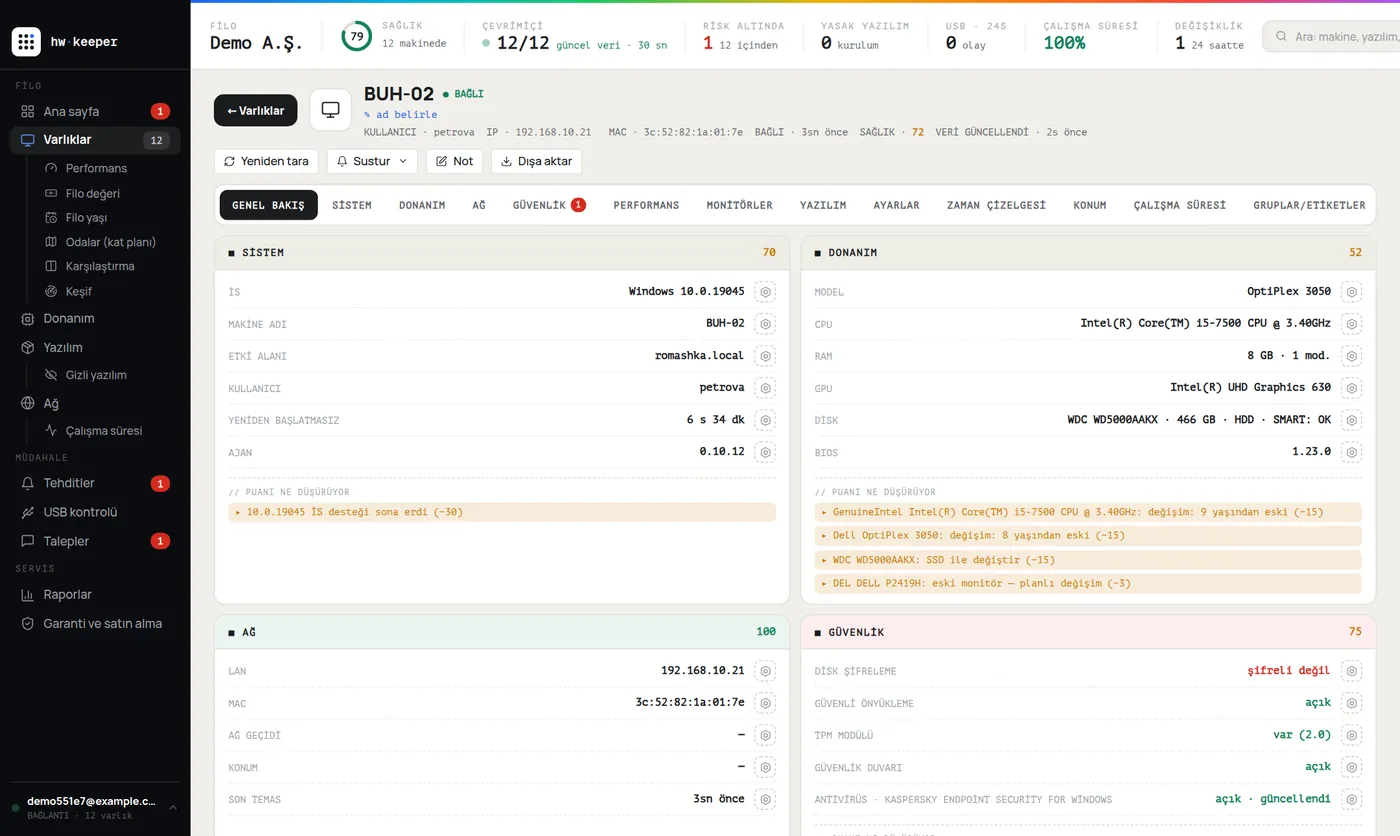
Task: Open Garanti ve satın alma
Action: [x=95, y=623]
